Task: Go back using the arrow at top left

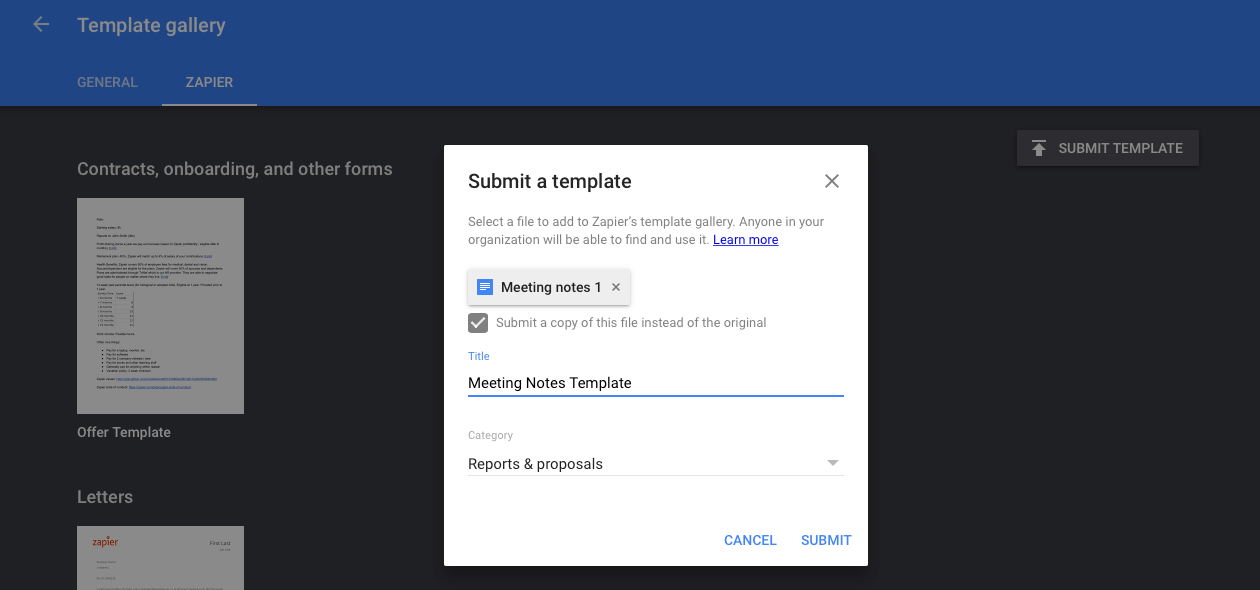Action: click(x=40, y=24)
